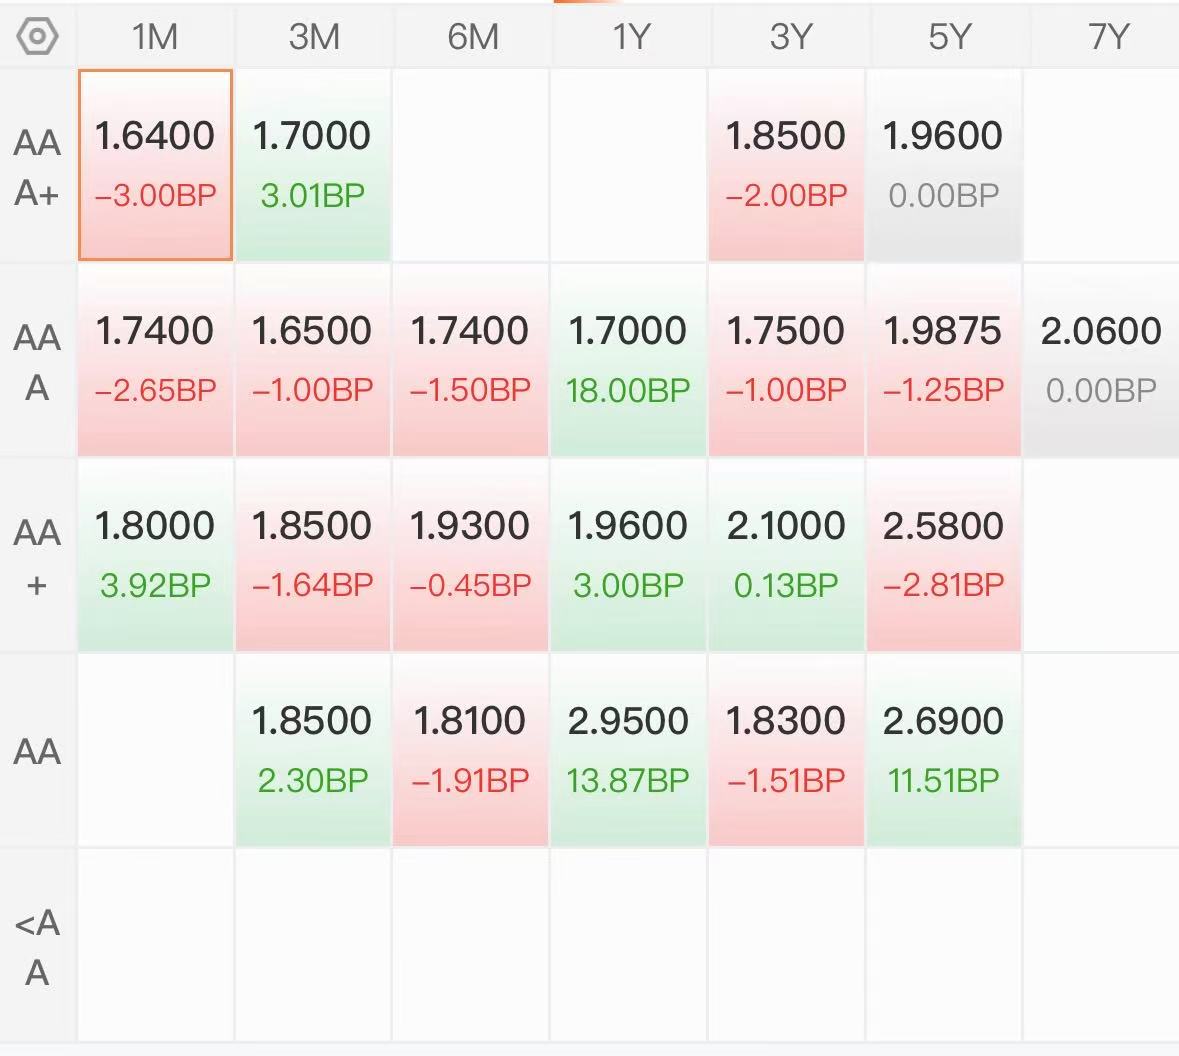Select the AA+ 3Y cell 2.1000
Viewport: 1179px width, 1056px height.
pyautogui.click(x=786, y=555)
